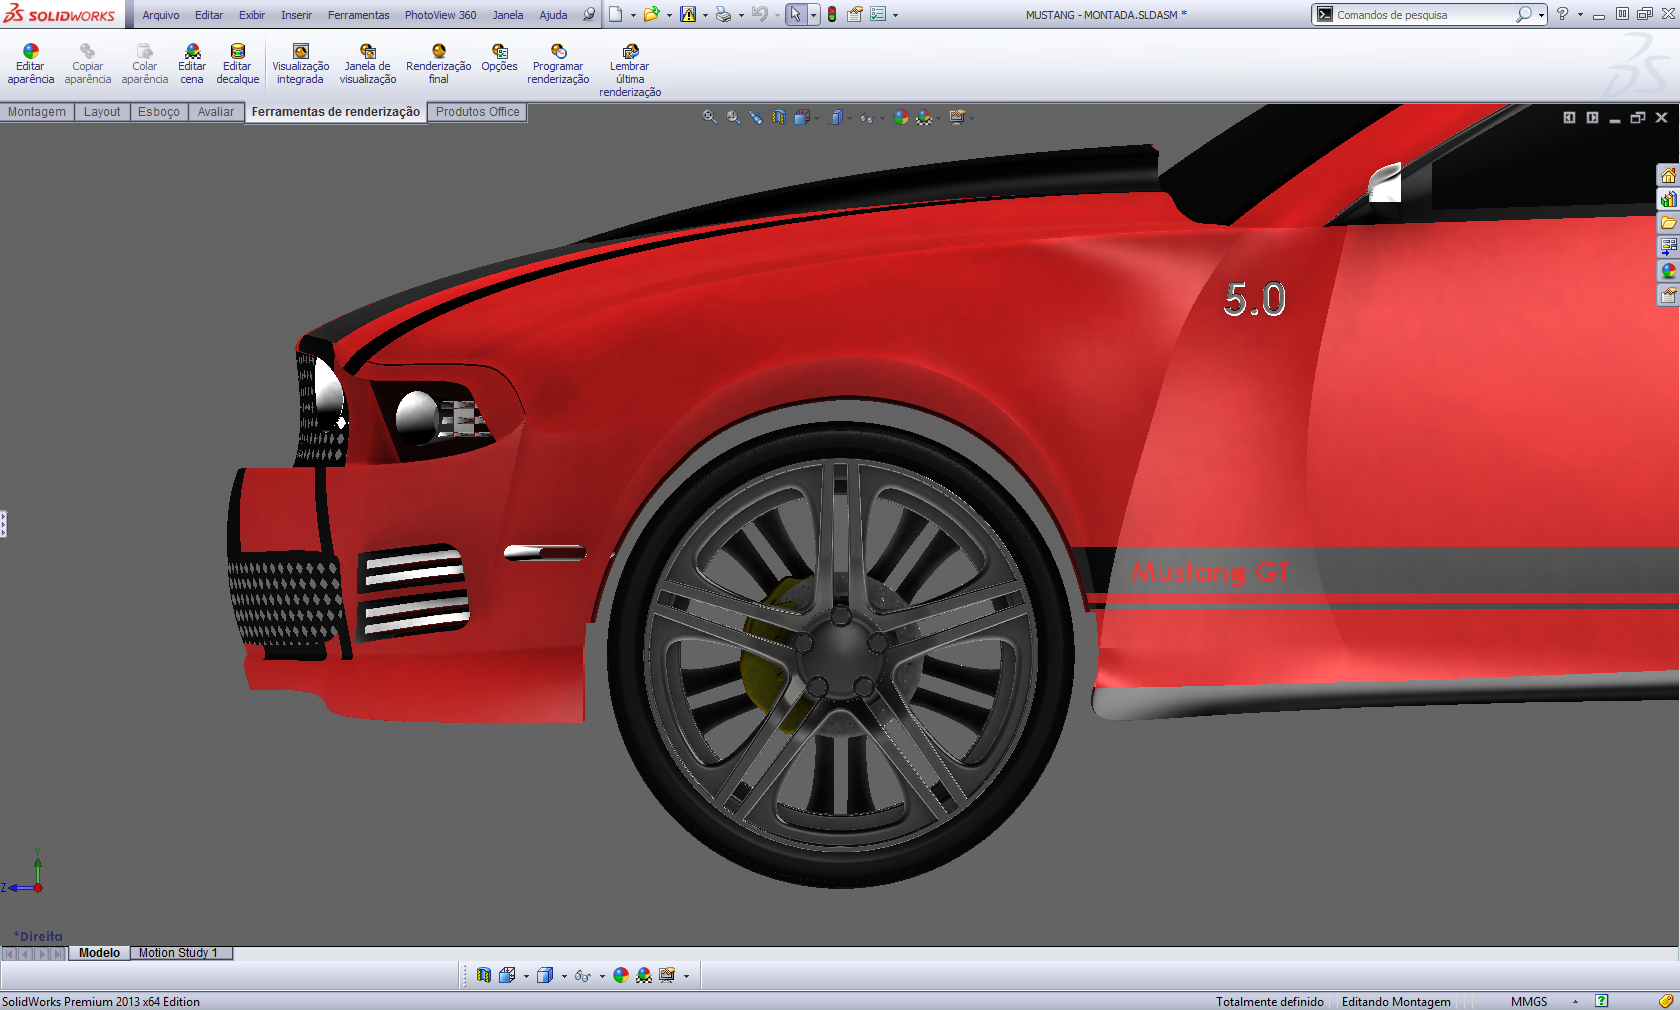Open Appearances and Scenes tab in the task pane

[x=1668, y=271]
